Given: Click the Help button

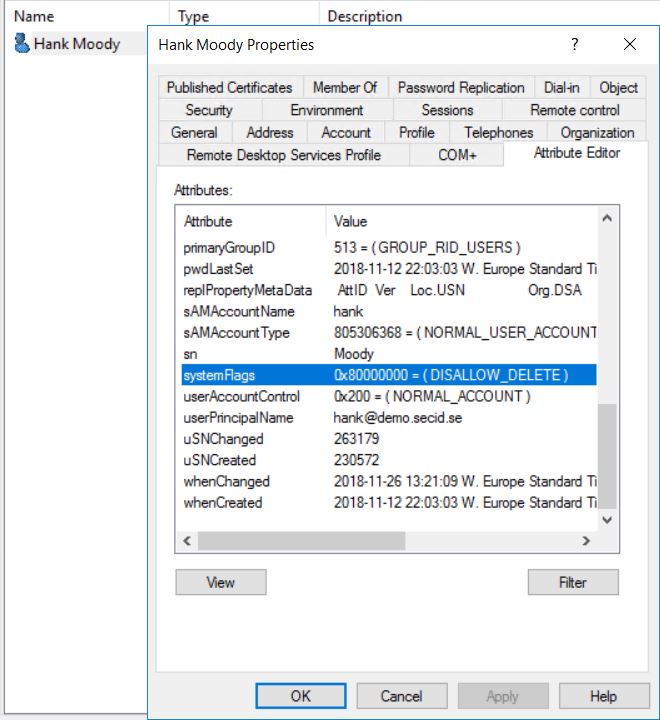Looking at the screenshot, I should (x=604, y=696).
